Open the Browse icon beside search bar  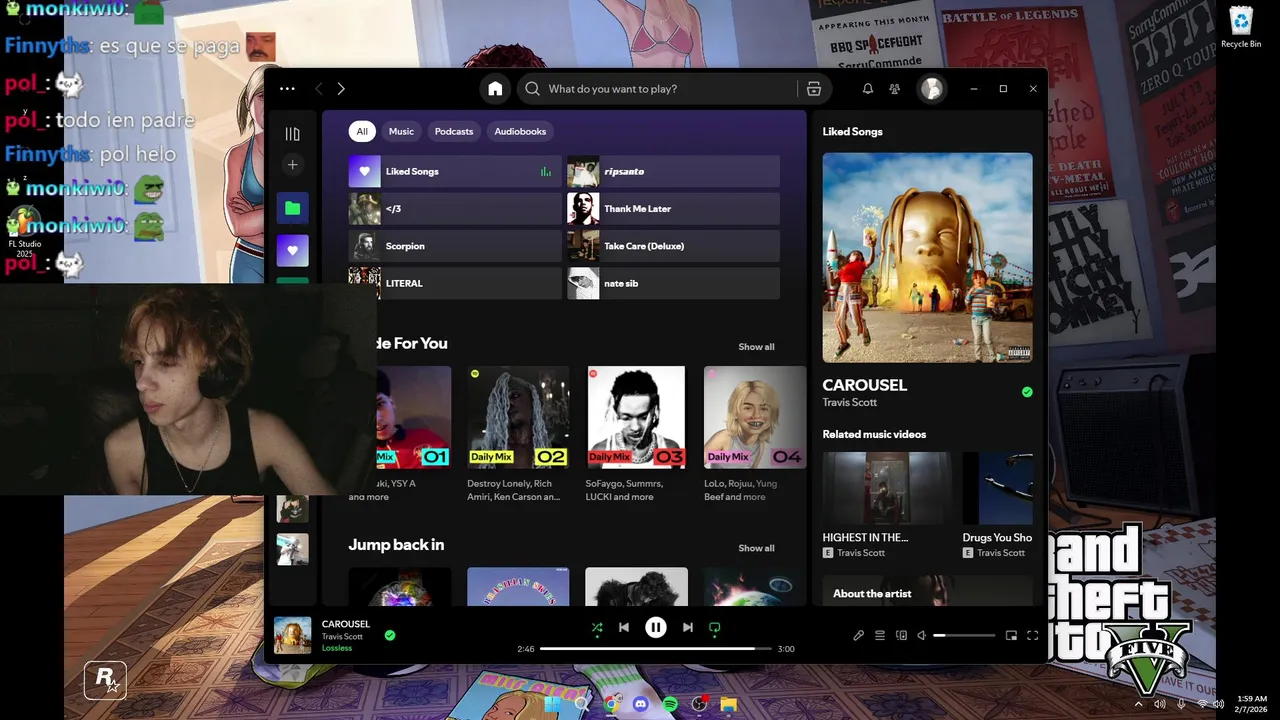coord(814,89)
